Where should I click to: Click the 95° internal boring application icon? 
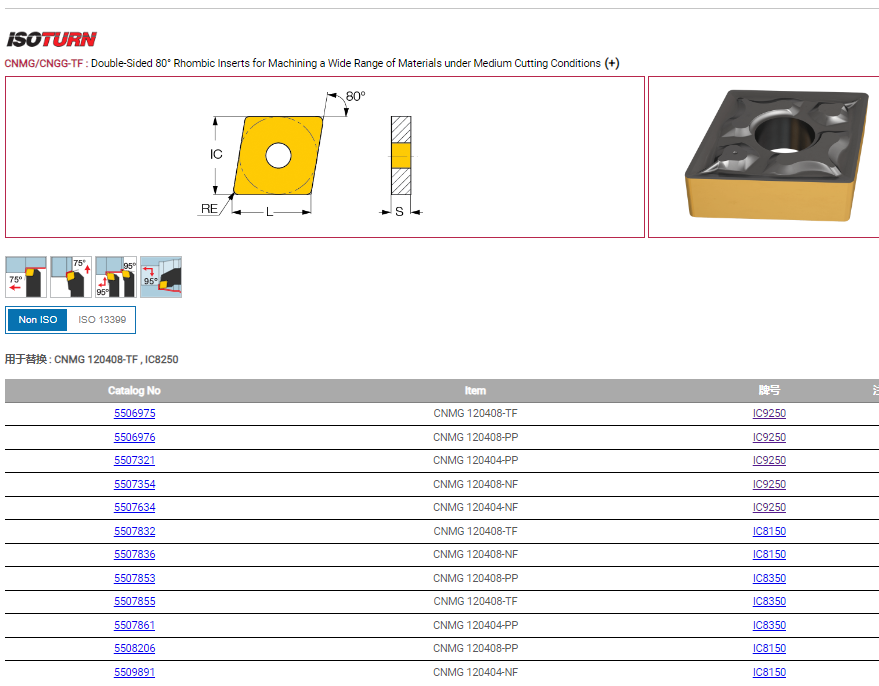(x=161, y=277)
